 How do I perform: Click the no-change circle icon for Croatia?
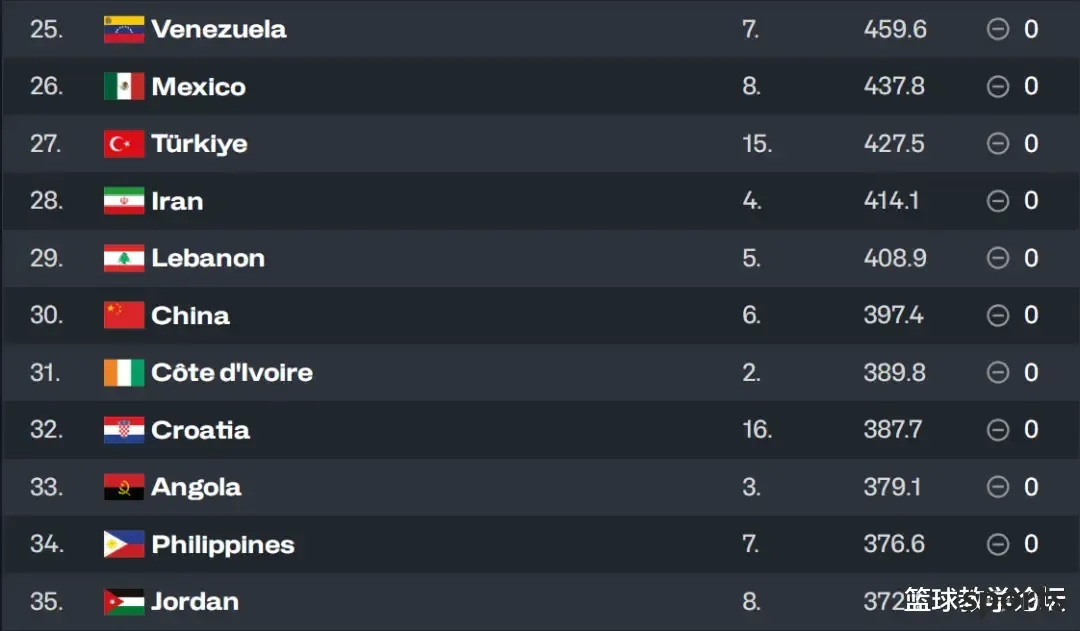(998, 430)
